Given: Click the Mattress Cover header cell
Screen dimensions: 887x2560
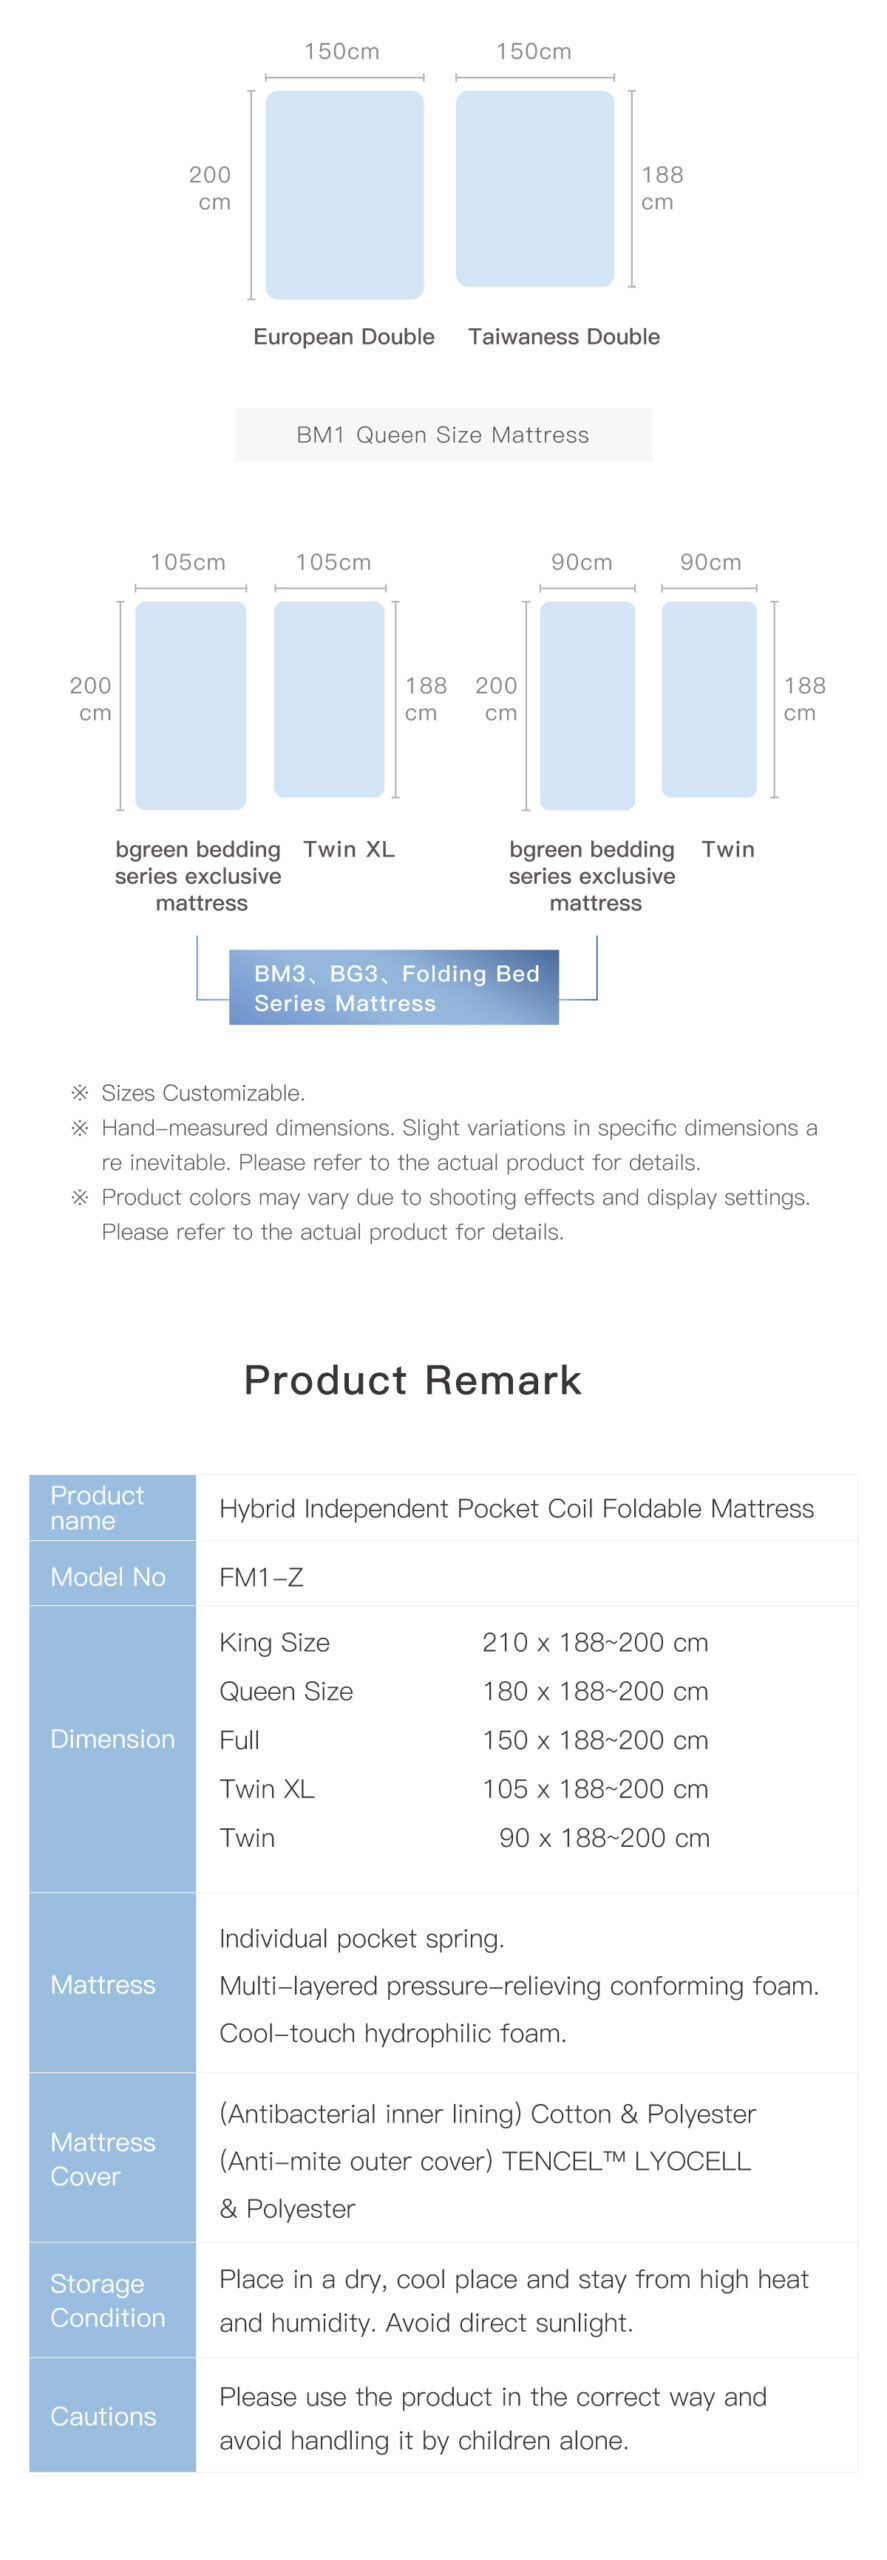Looking at the screenshot, I should [x=112, y=2159].
